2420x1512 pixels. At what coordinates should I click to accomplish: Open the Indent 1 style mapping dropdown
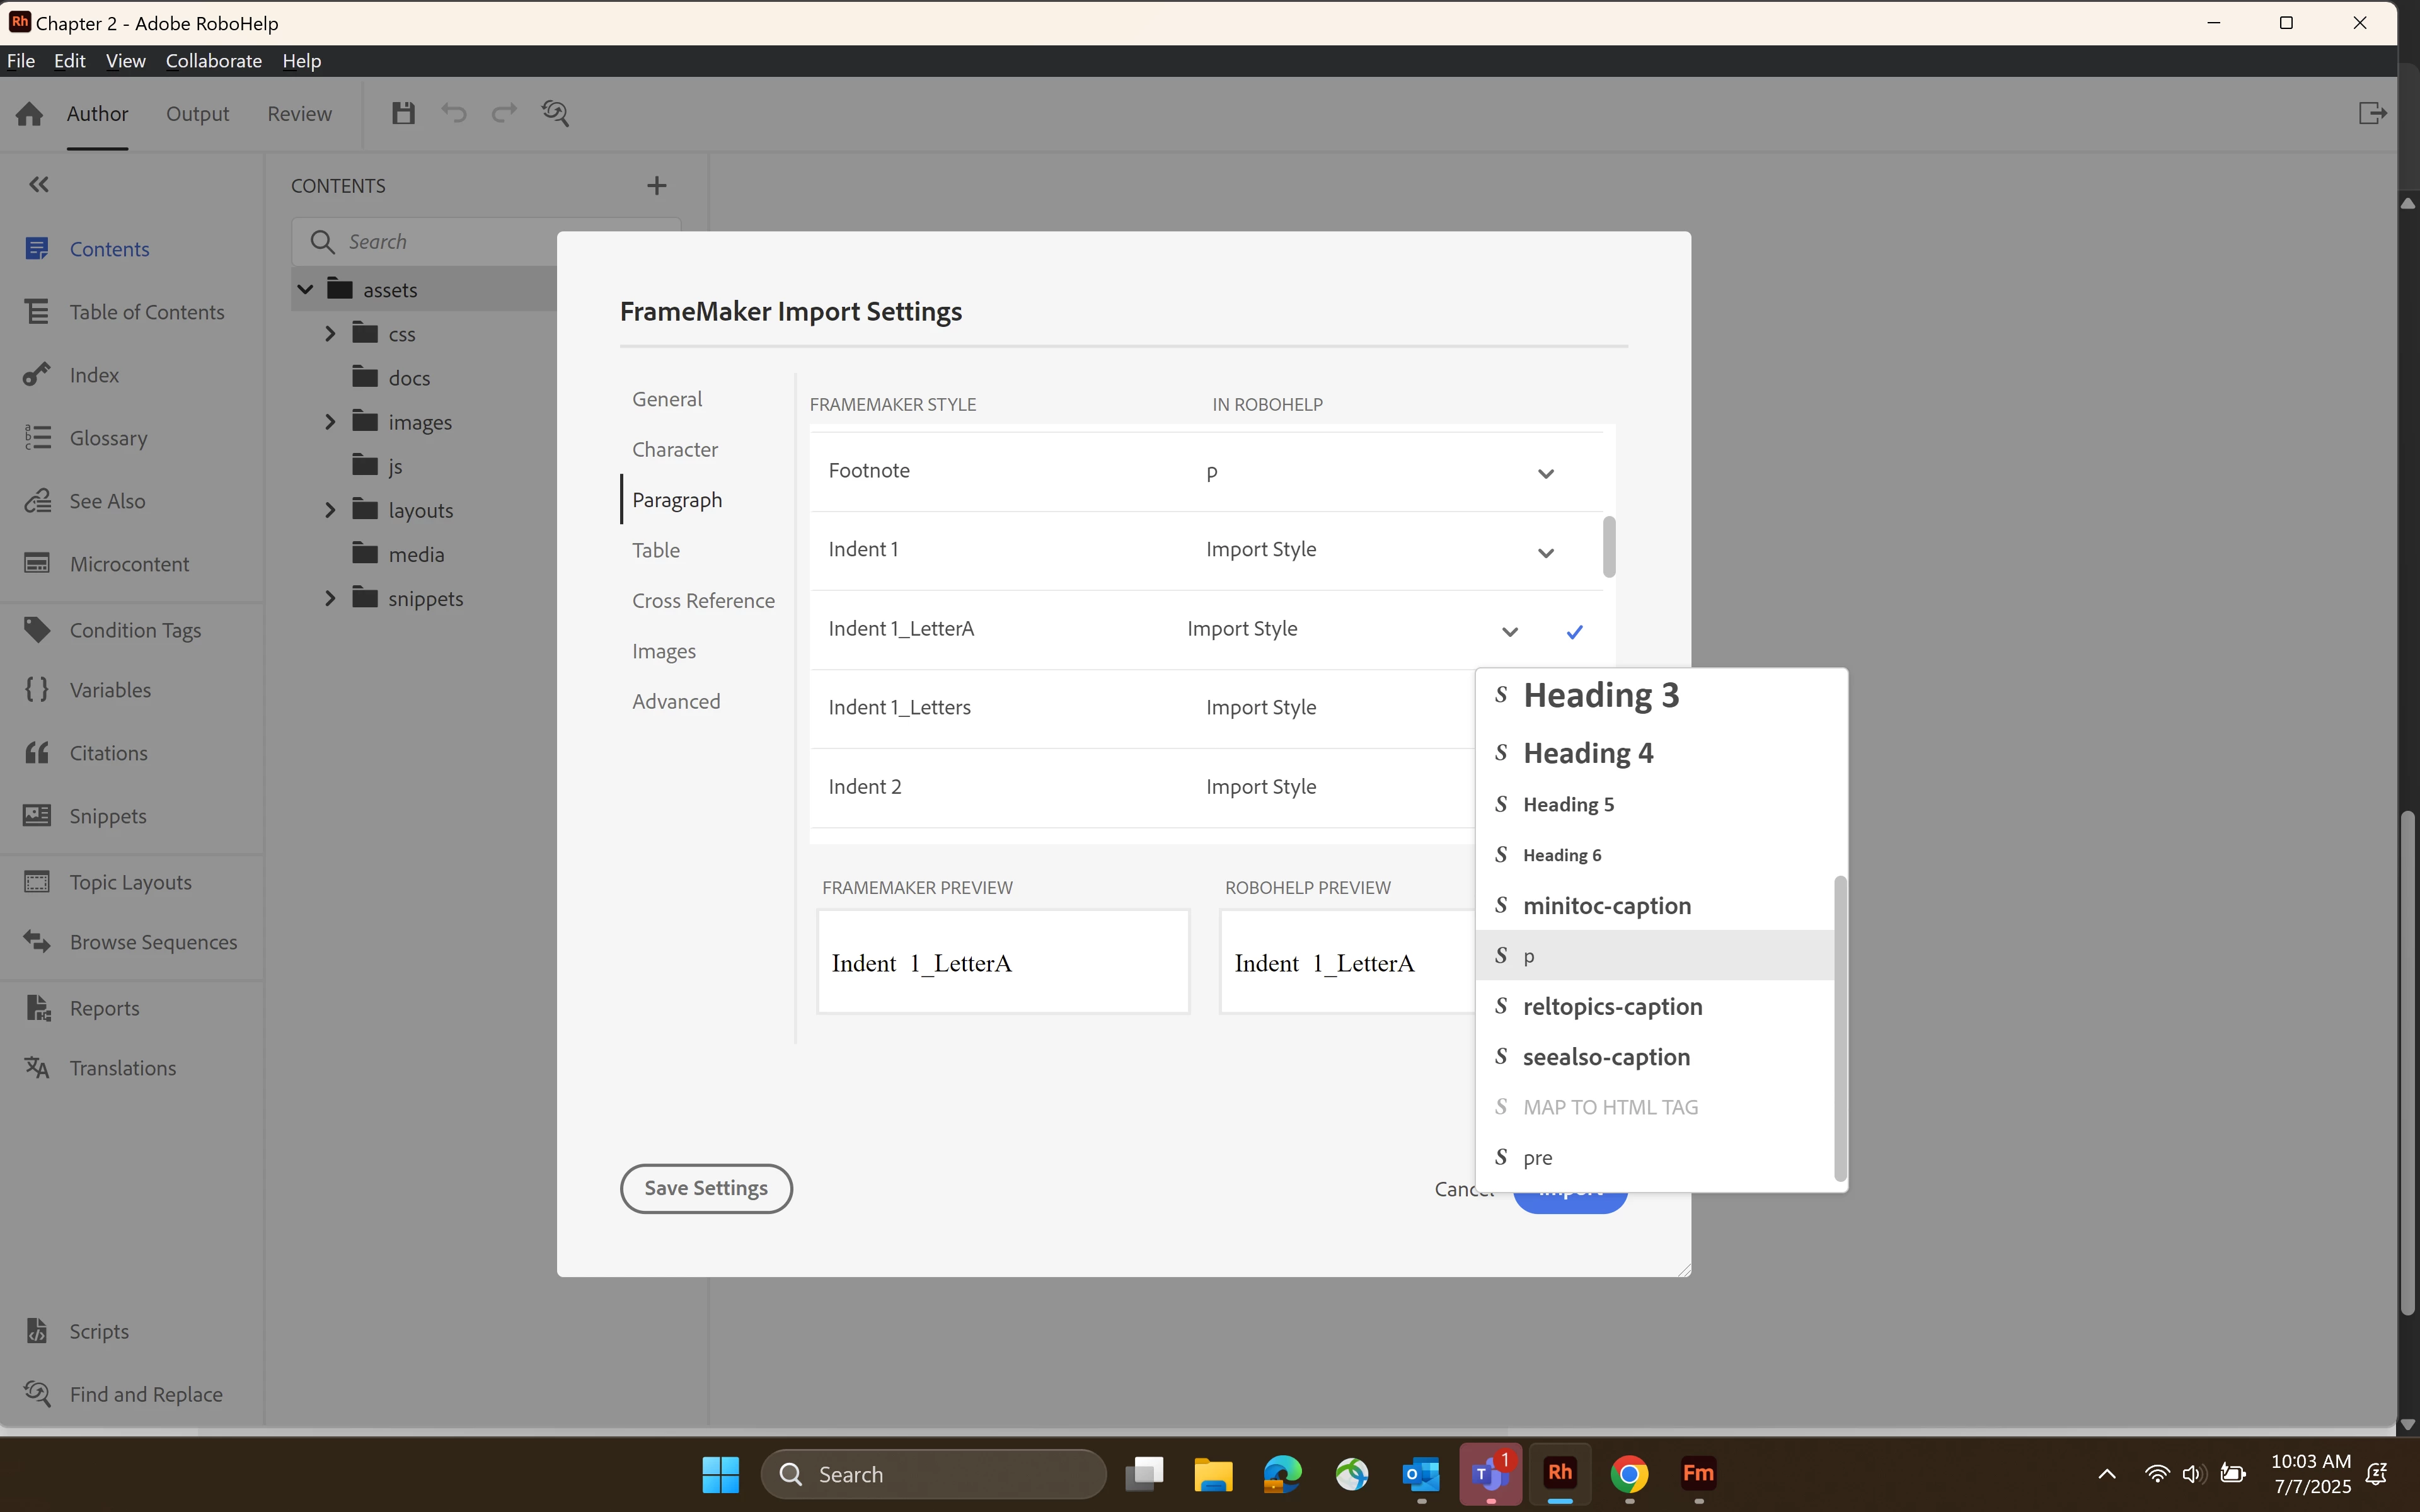pyautogui.click(x=1545, y=552)
